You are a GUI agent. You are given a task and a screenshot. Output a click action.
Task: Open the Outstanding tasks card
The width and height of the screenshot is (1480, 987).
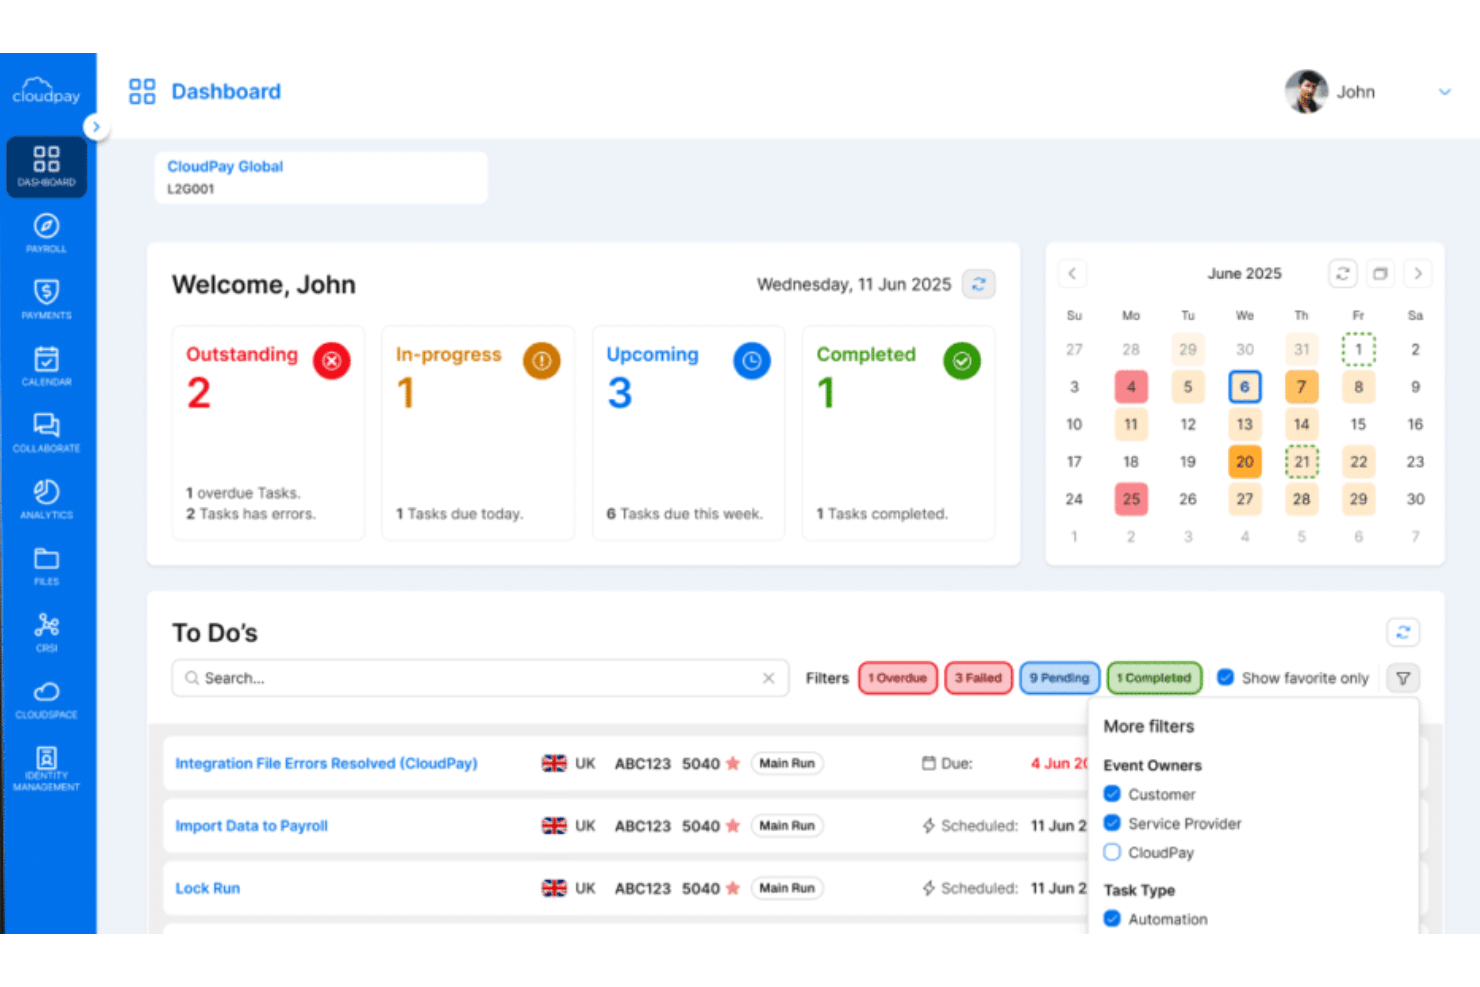pos(268,433)
